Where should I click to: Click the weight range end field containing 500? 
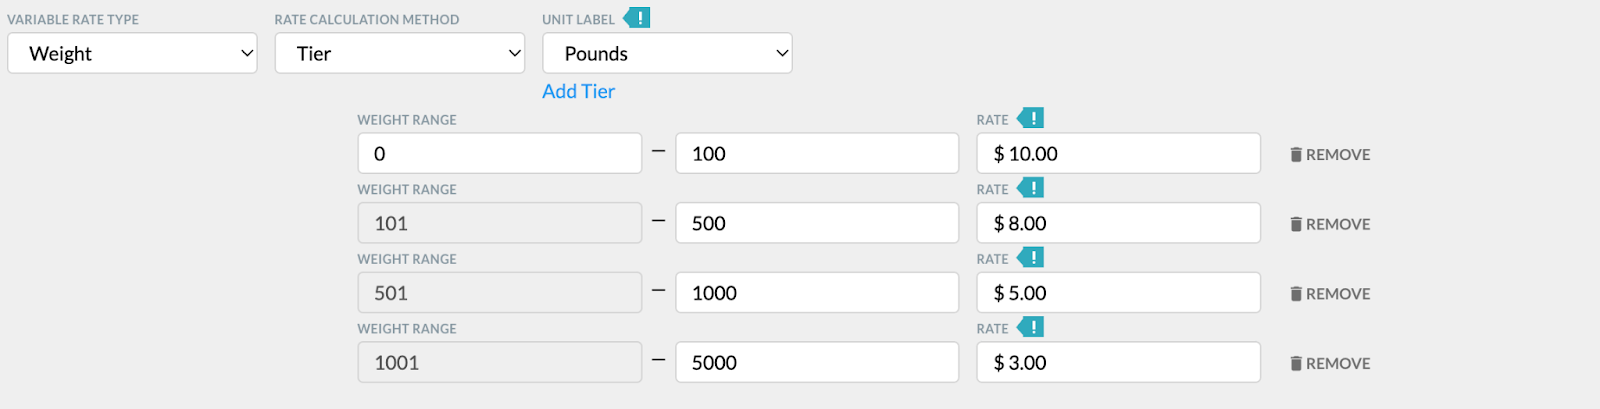[817, 223]
